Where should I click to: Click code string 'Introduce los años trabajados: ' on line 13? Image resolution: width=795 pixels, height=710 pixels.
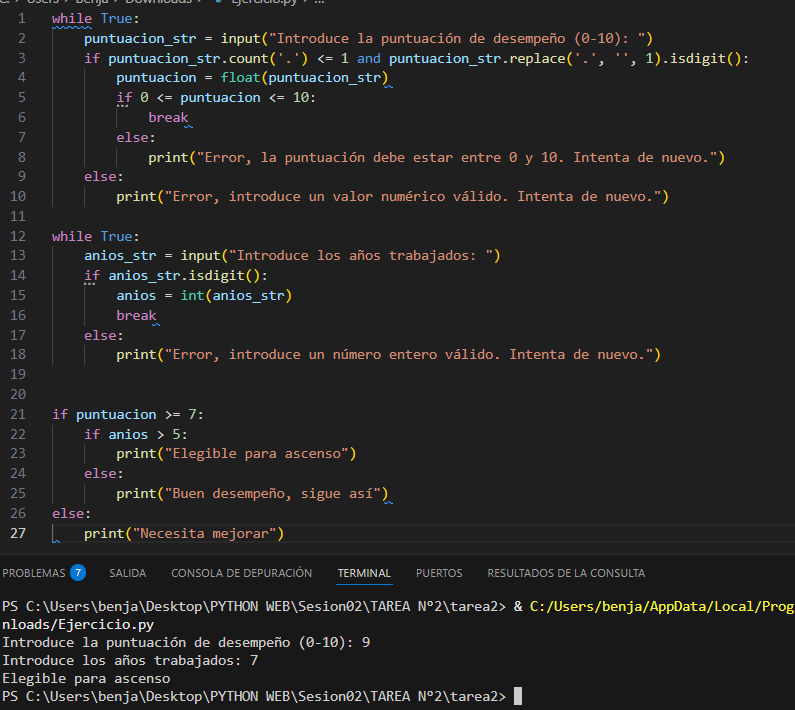tap(360, 256)
